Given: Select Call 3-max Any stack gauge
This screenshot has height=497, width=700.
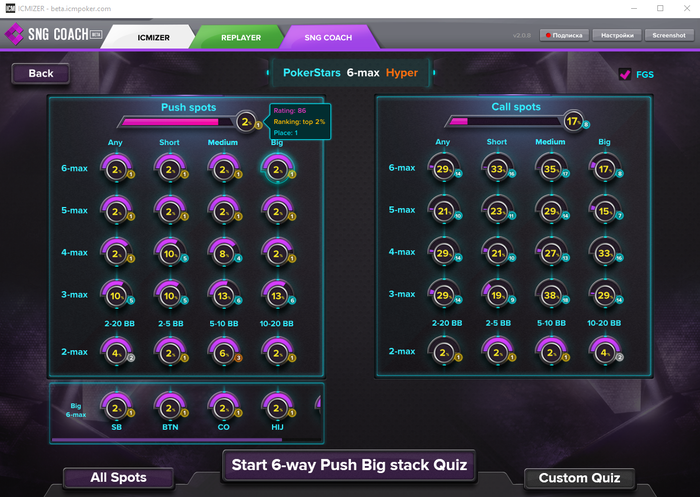Looking at the screenshot, I should 445,294.
